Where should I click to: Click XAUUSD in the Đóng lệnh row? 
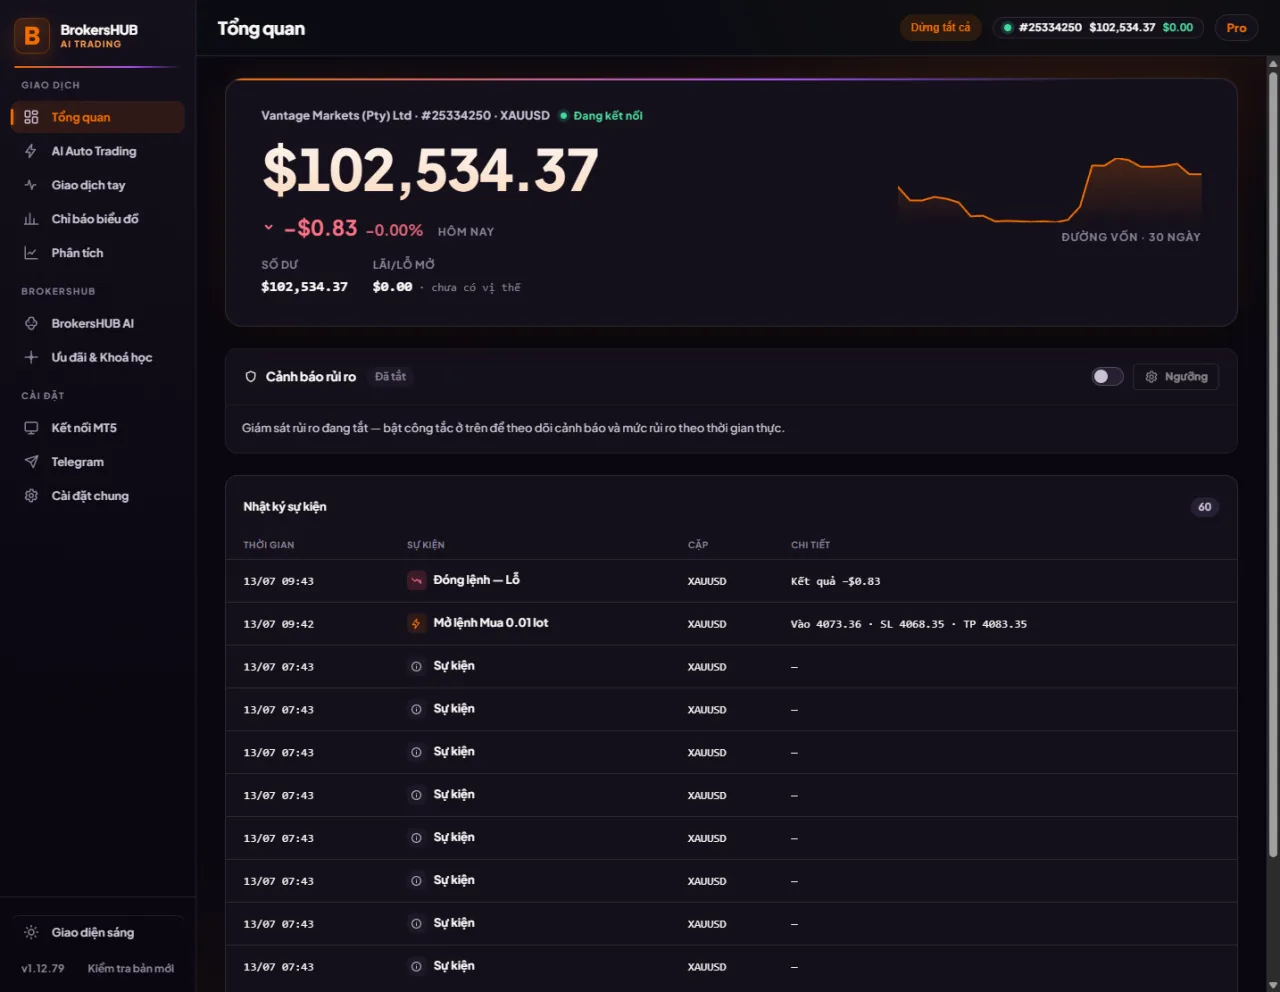pos(707,581)
